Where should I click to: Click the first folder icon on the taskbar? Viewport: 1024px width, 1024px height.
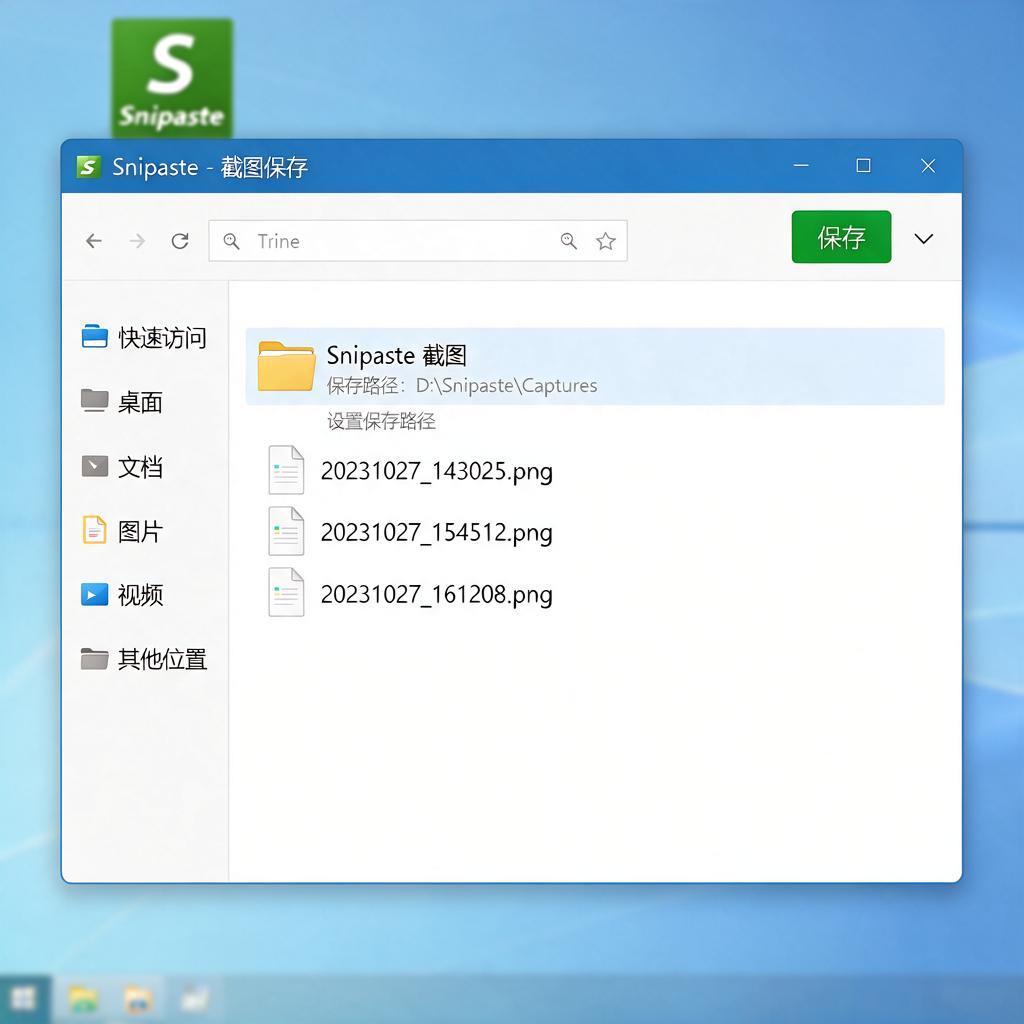pos(83,999)
